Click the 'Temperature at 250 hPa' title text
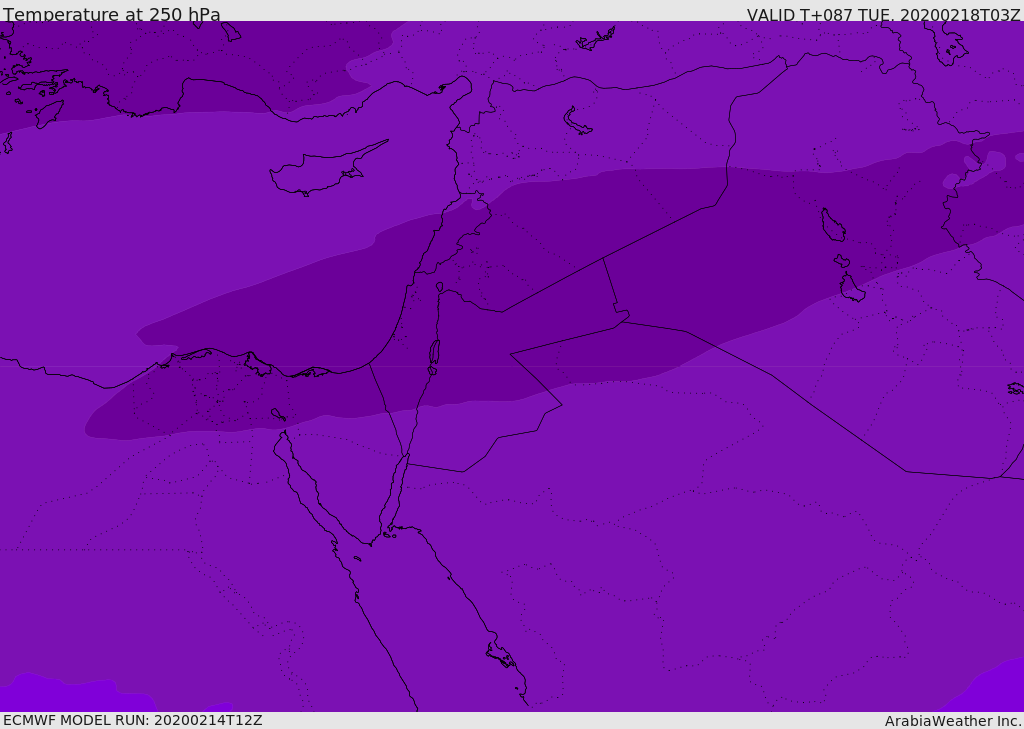1024x729 pixels. 112,14
